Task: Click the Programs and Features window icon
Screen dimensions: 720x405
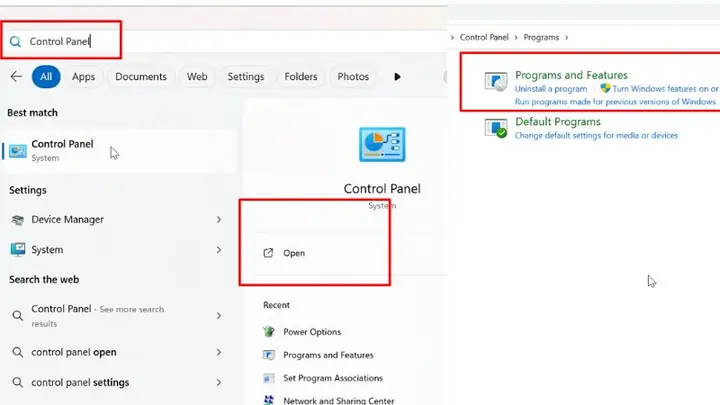Action: [x=496, y=82]
